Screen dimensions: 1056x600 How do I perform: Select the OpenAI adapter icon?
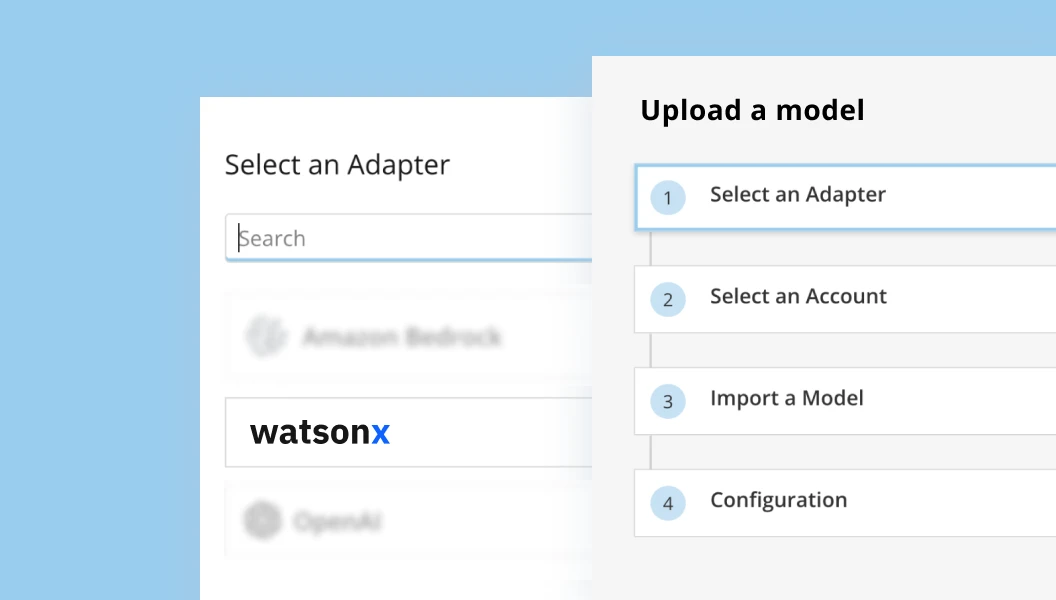click(x=263, y=521)
